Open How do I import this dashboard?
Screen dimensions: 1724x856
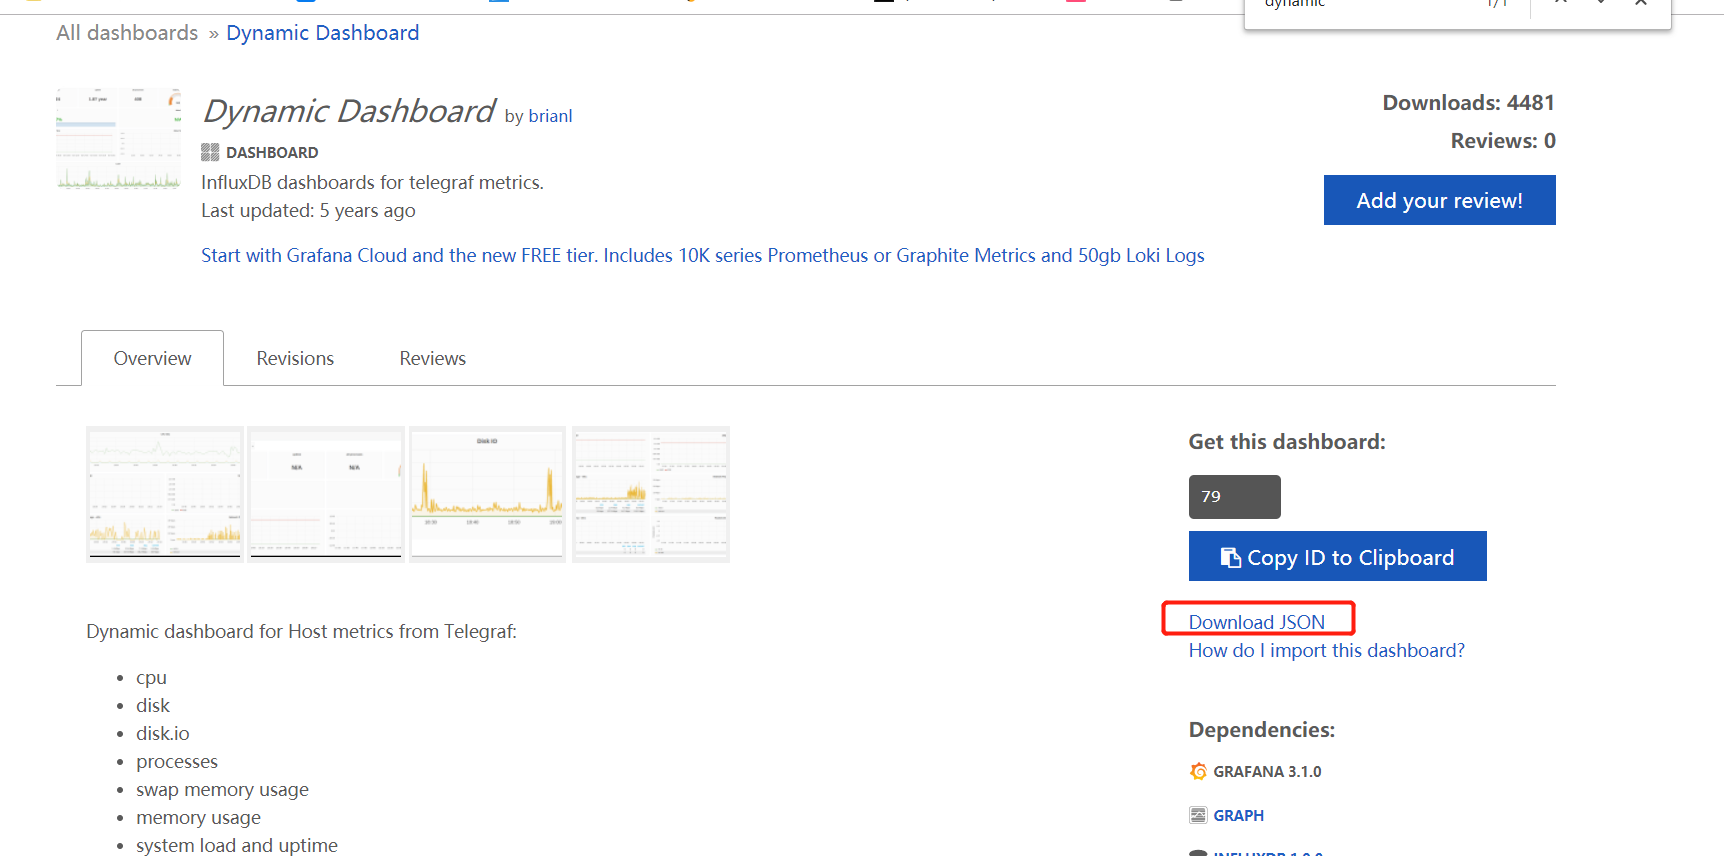[1326, 650]
